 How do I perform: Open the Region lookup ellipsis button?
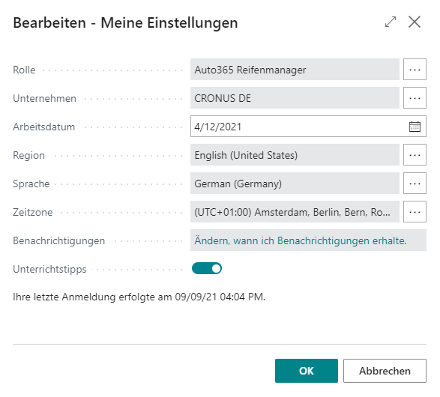tap(414, 155)
